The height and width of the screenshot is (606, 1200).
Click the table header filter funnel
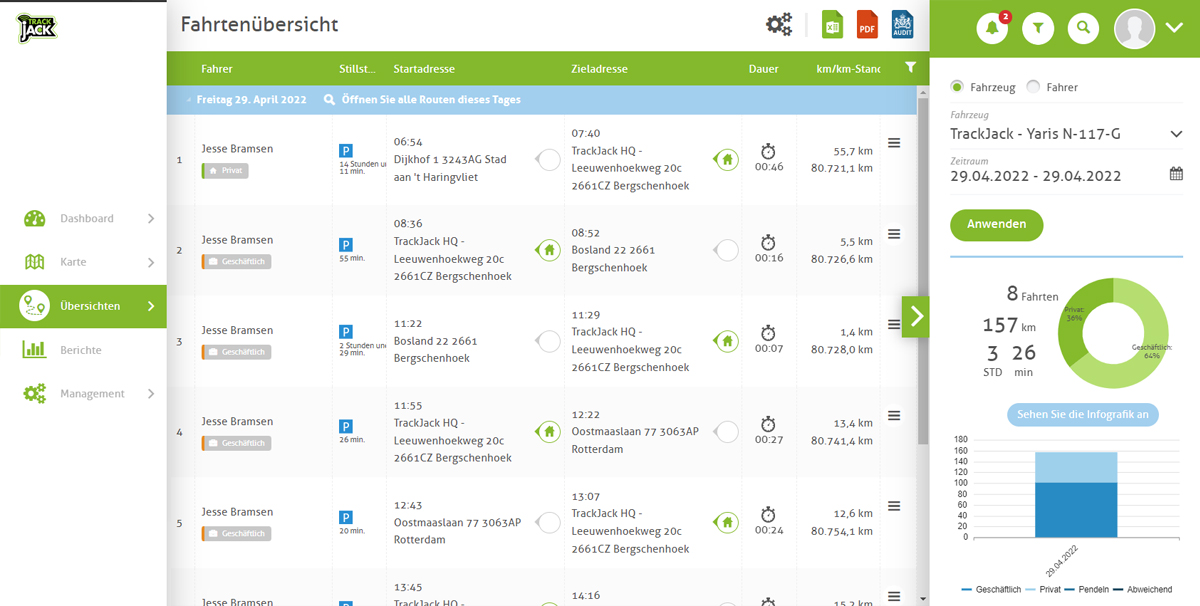[x=910, y=68]
